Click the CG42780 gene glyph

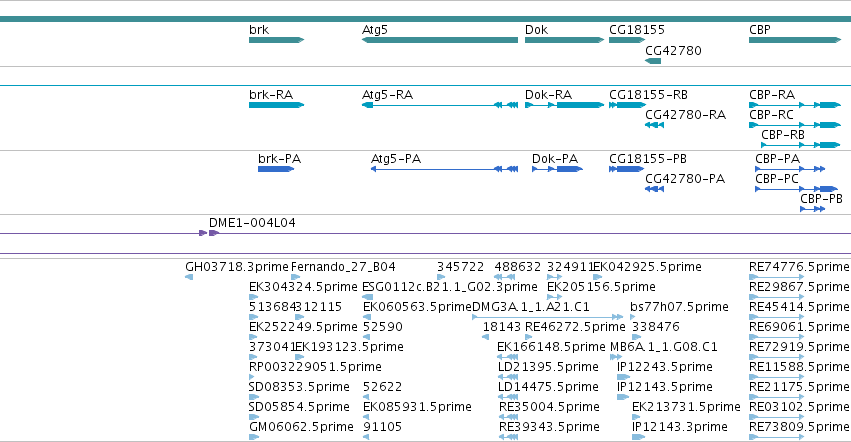coord(653,61)
